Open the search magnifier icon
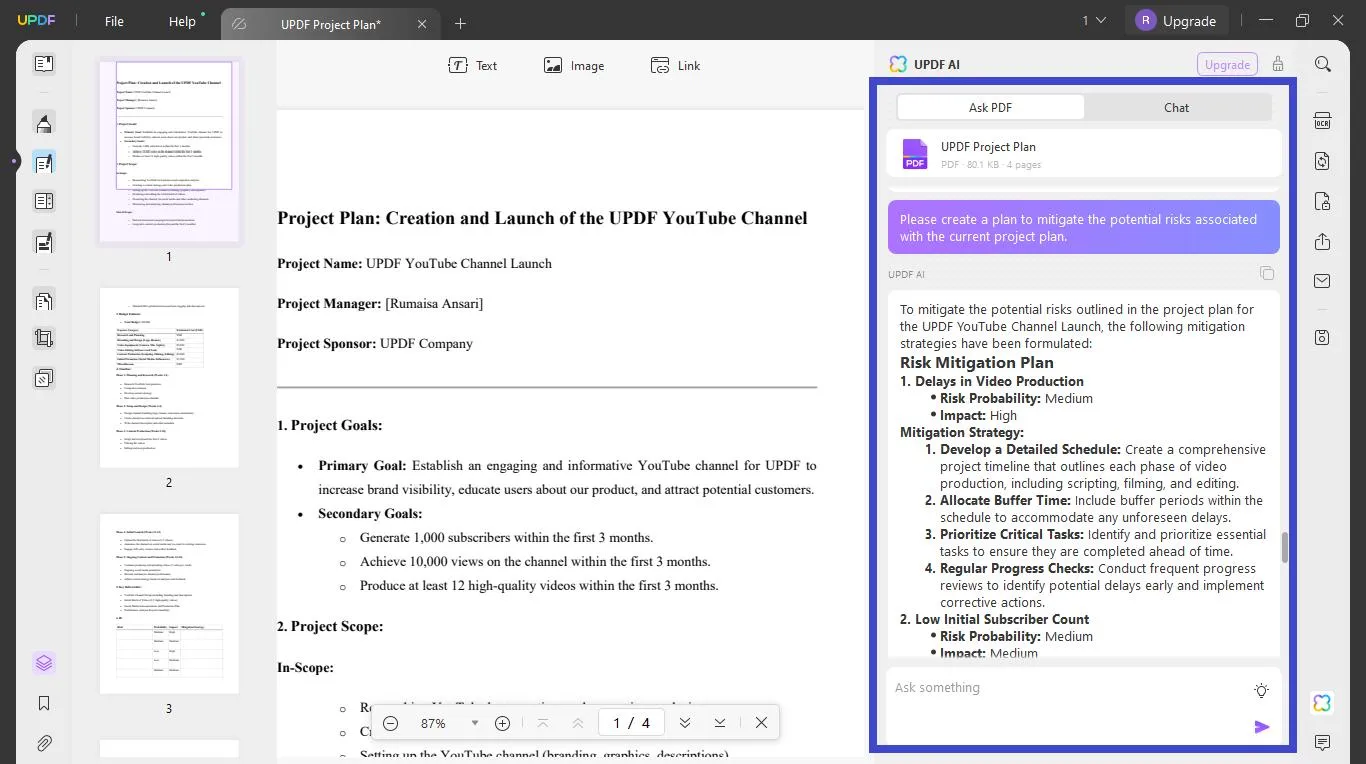 (x=1322, y=64)
